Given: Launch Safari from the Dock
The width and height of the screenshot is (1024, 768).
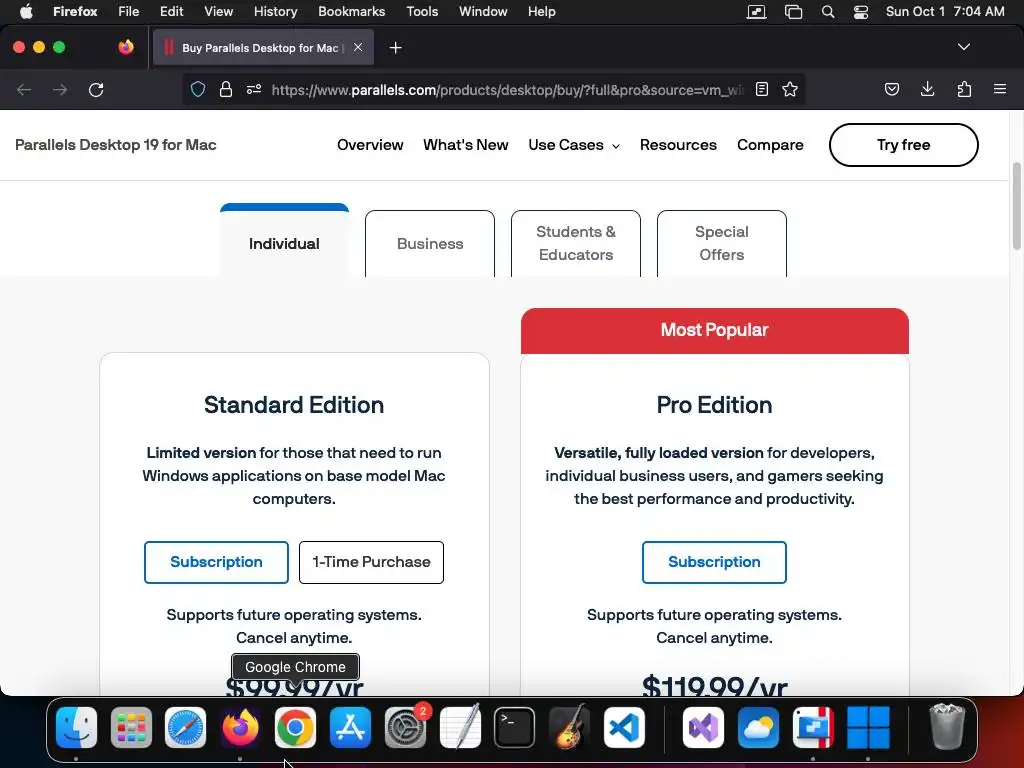Looking at the screenshot, I should click(x=185, y=727).
